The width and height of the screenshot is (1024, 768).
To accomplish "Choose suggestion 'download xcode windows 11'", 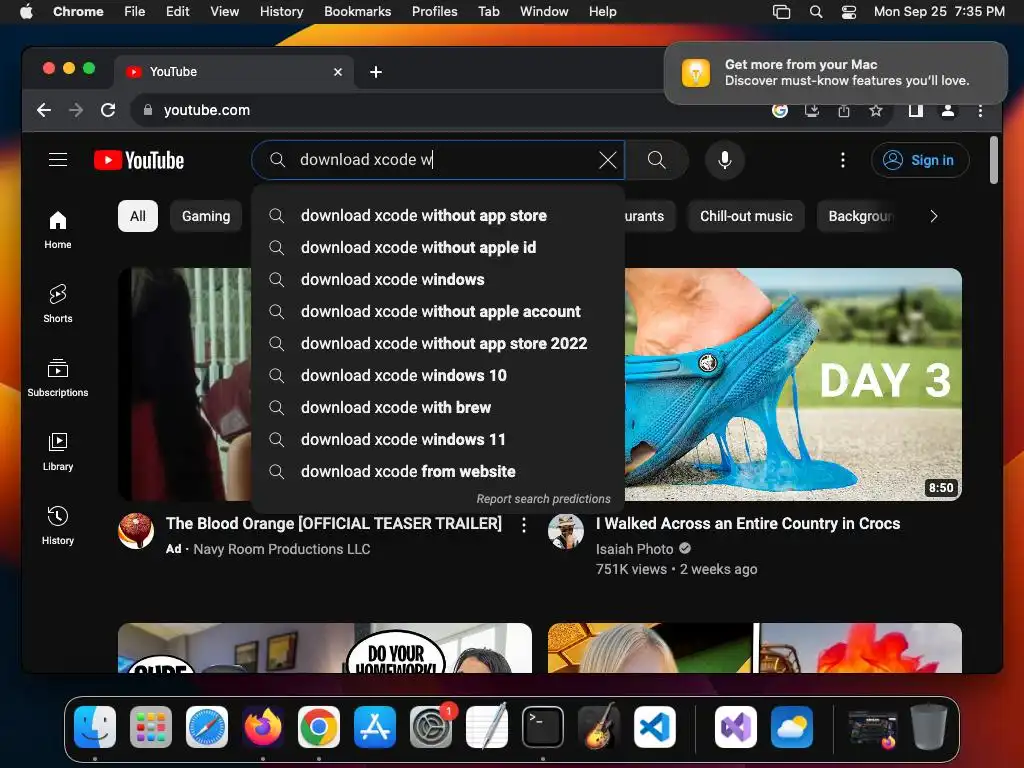I will tap(438, 440).
